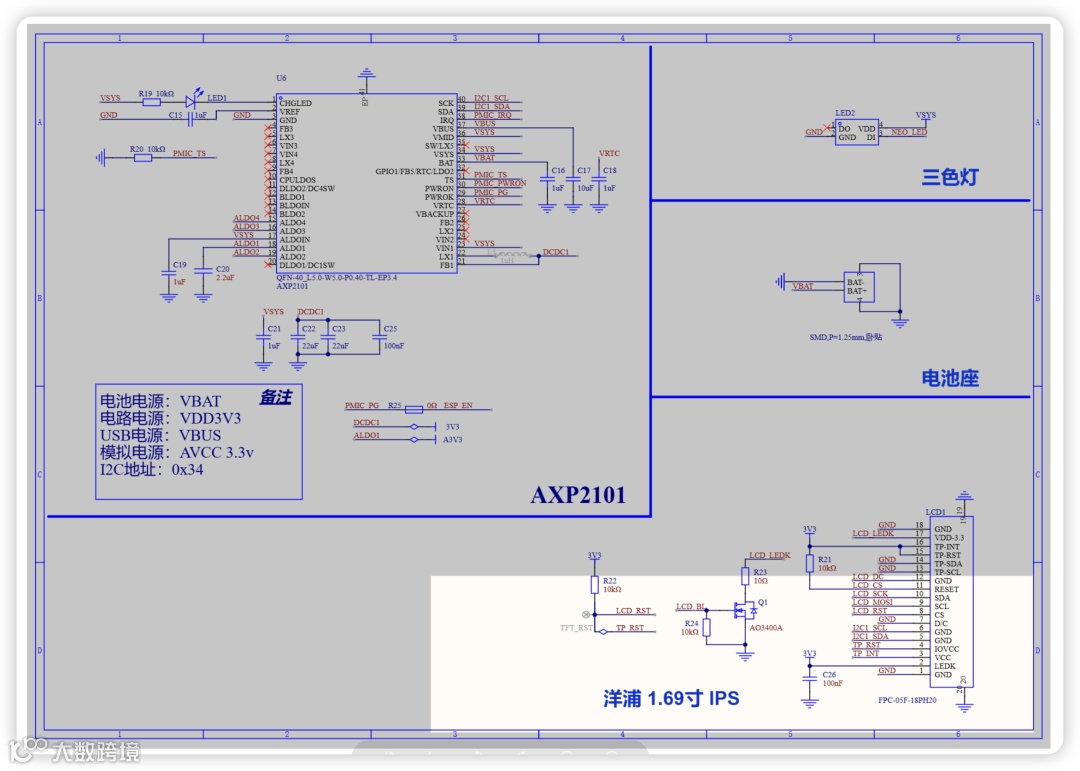
Task: Click the 洋浦 1.69寸 IPS title
Action: tap(671, 699)
